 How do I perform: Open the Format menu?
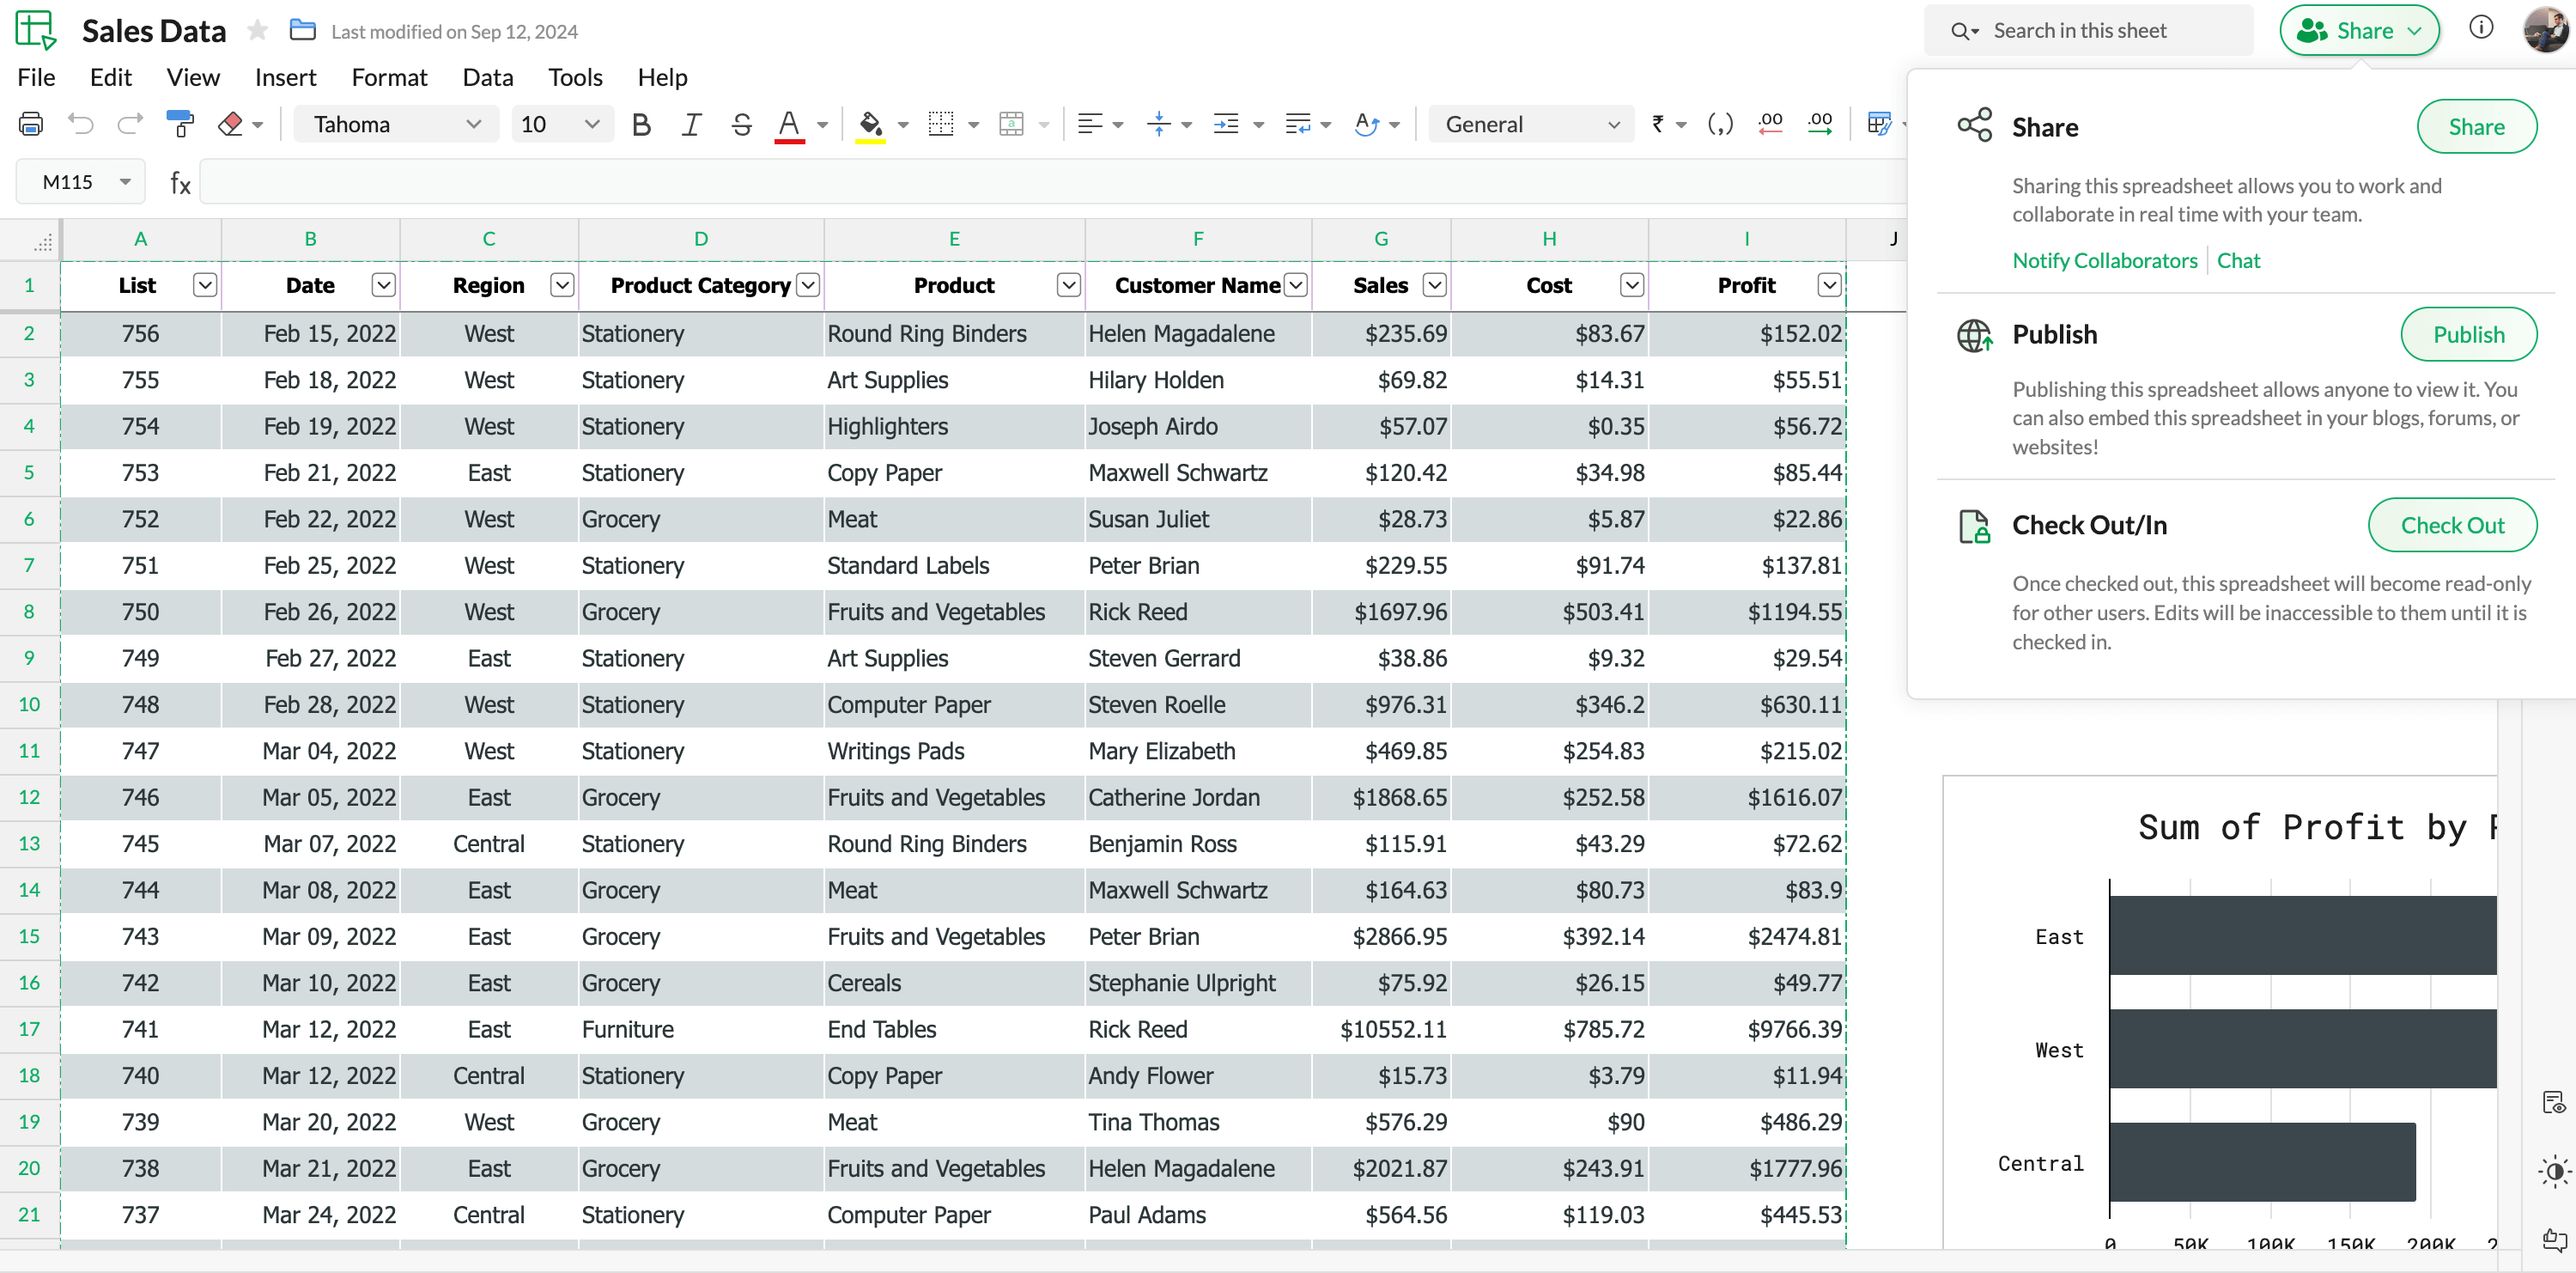point(389,77)
